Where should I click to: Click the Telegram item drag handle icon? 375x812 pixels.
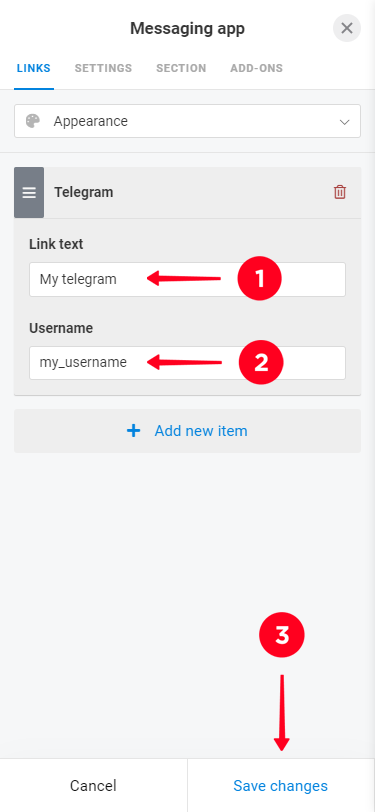pos(29,192)
